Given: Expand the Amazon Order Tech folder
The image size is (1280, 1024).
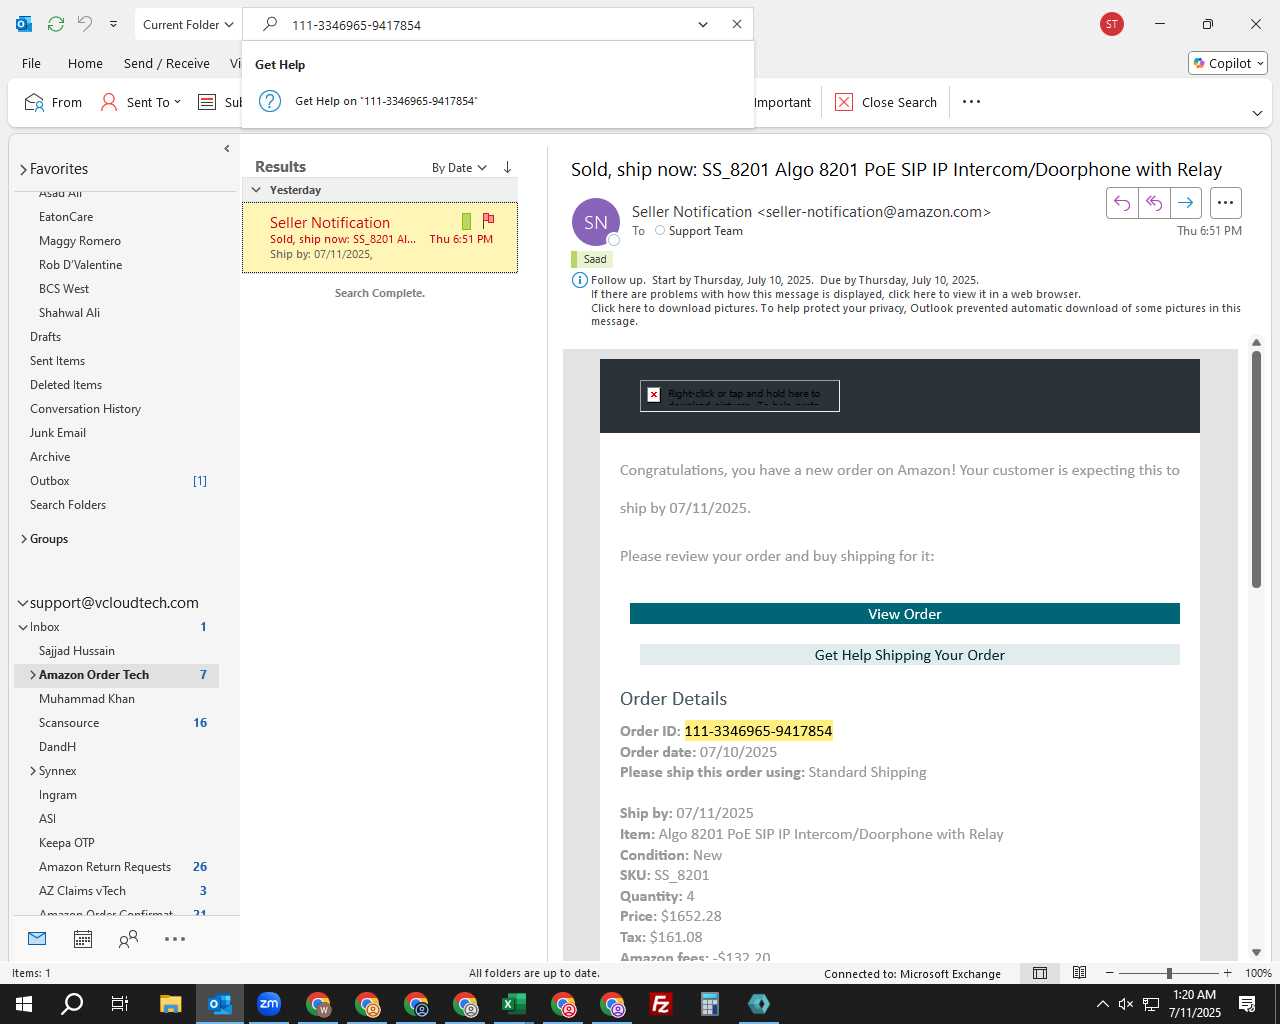Looking at the screenshot, I should 33,675.
